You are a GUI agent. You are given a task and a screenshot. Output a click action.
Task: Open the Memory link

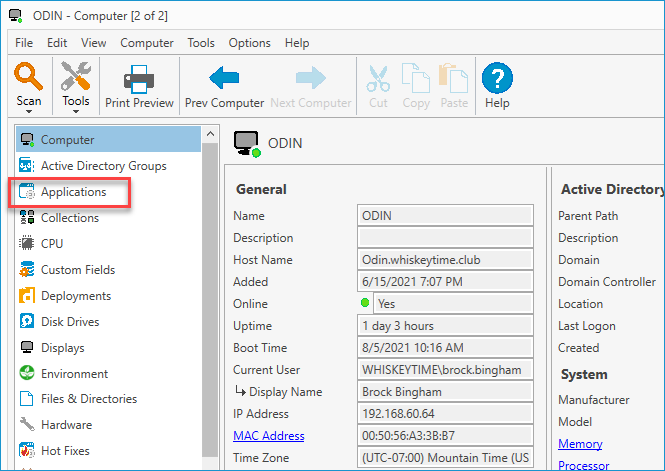(580, 443)
